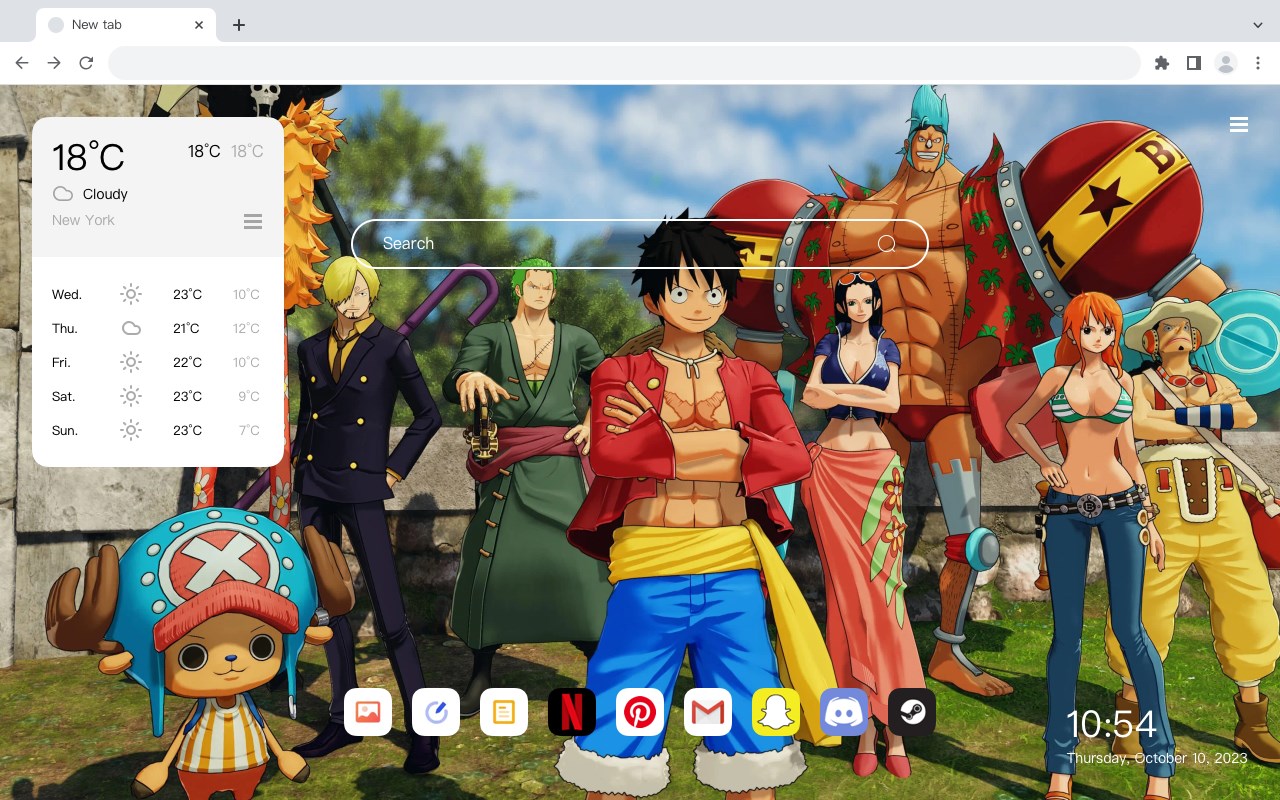The image size is (1280, 800).
Task: Click the cloudy weather icon beside Cloudy
Action: pos(63,194)
